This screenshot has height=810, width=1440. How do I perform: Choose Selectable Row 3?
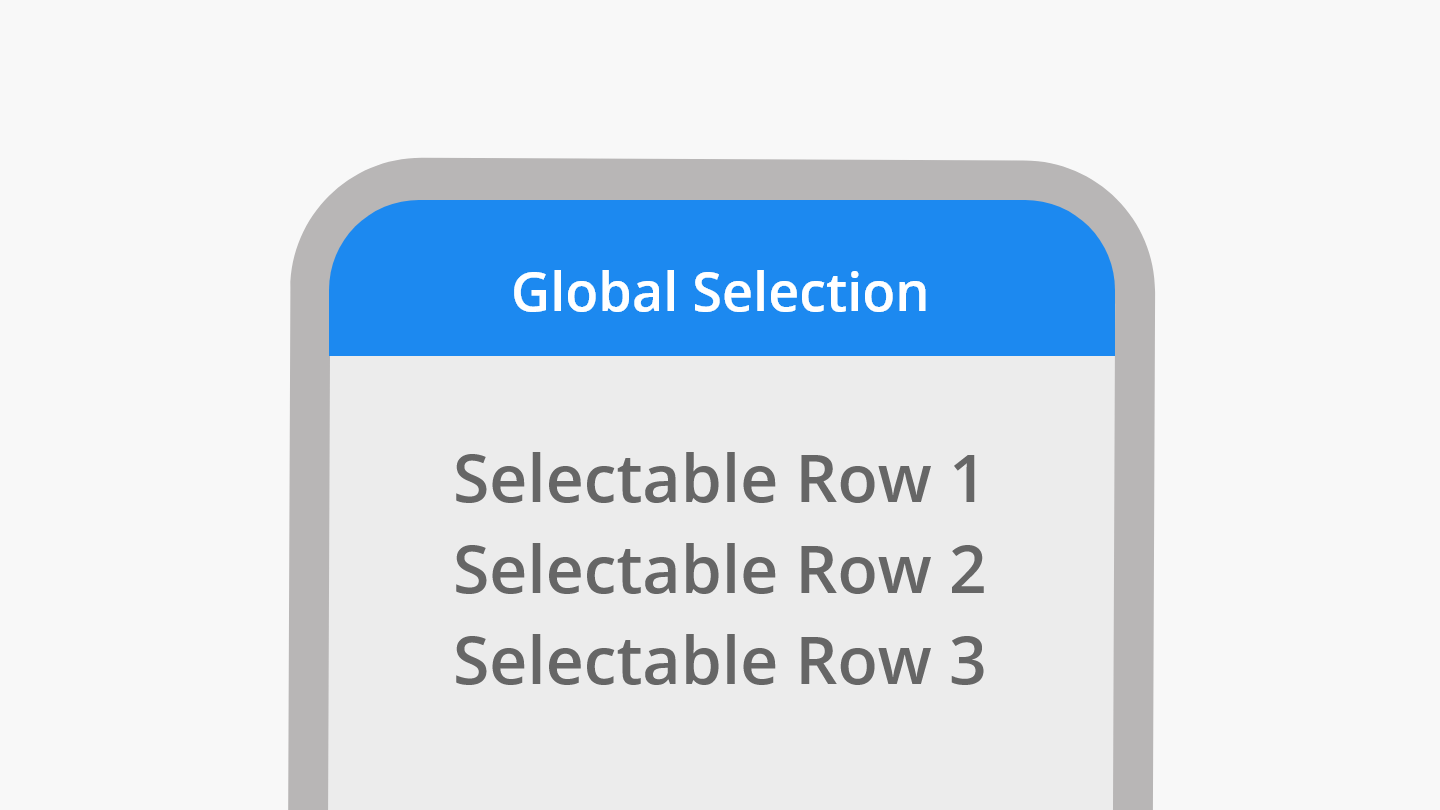[719, 660]
